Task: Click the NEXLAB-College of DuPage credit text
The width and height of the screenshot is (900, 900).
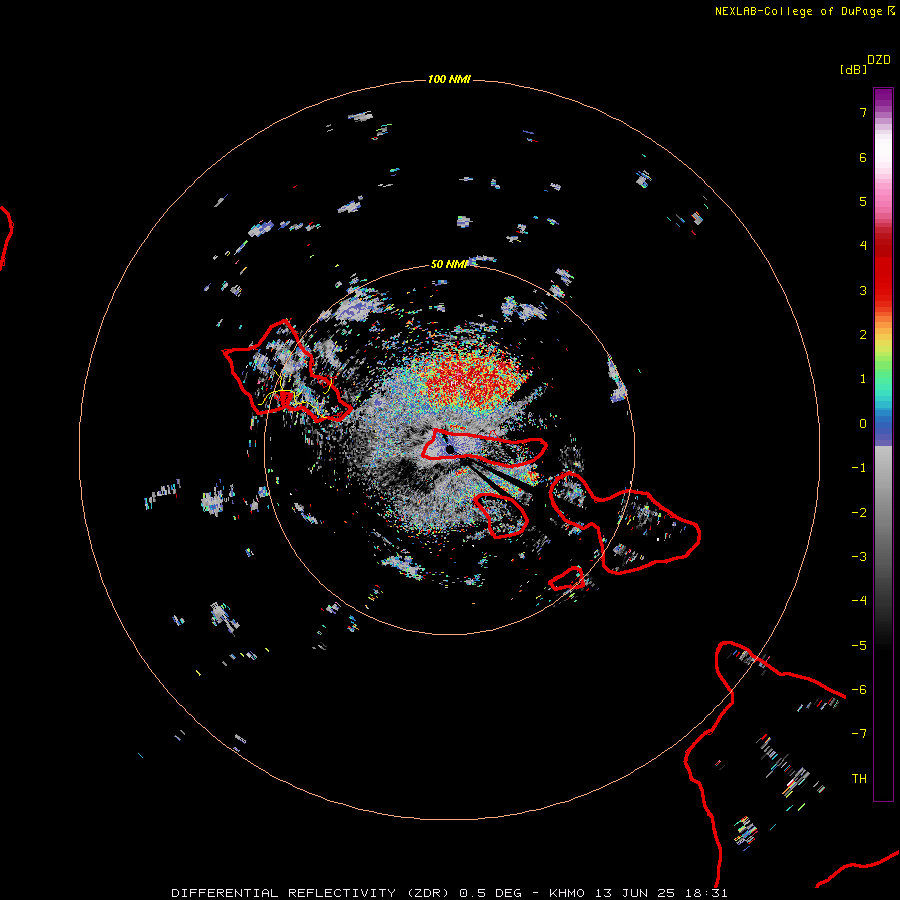Action: point(805,11)
